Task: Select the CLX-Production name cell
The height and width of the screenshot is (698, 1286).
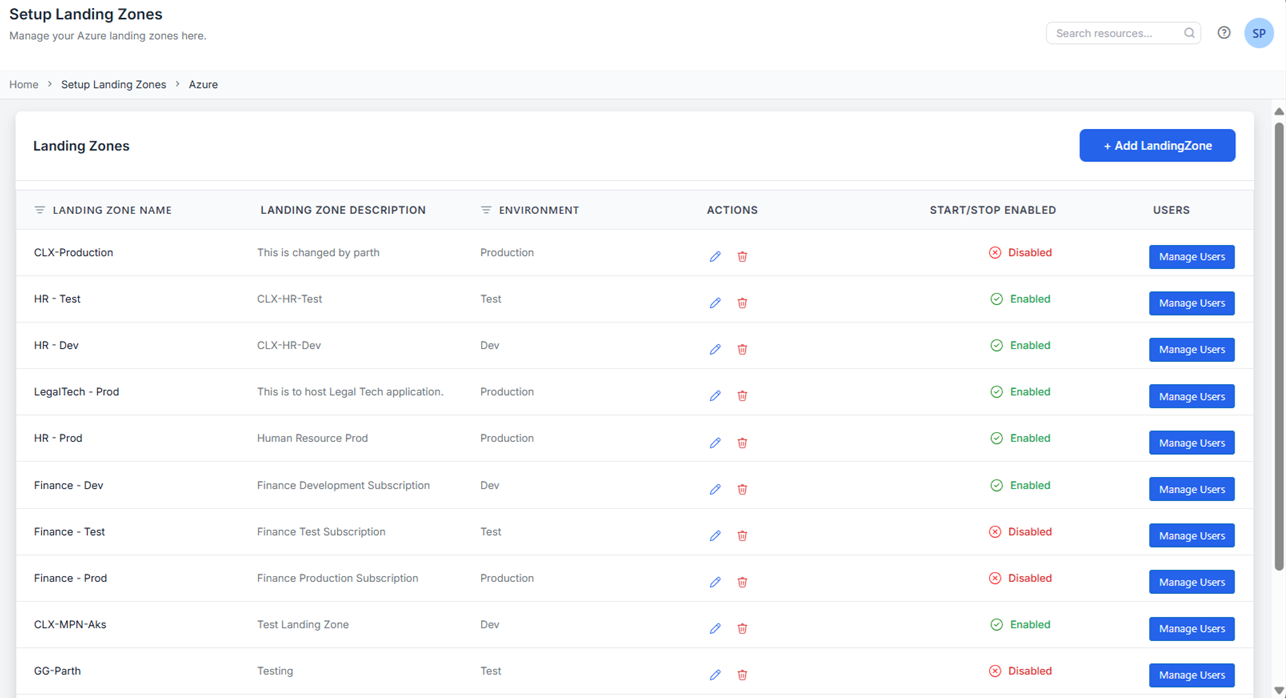Action: pos(73,253)
